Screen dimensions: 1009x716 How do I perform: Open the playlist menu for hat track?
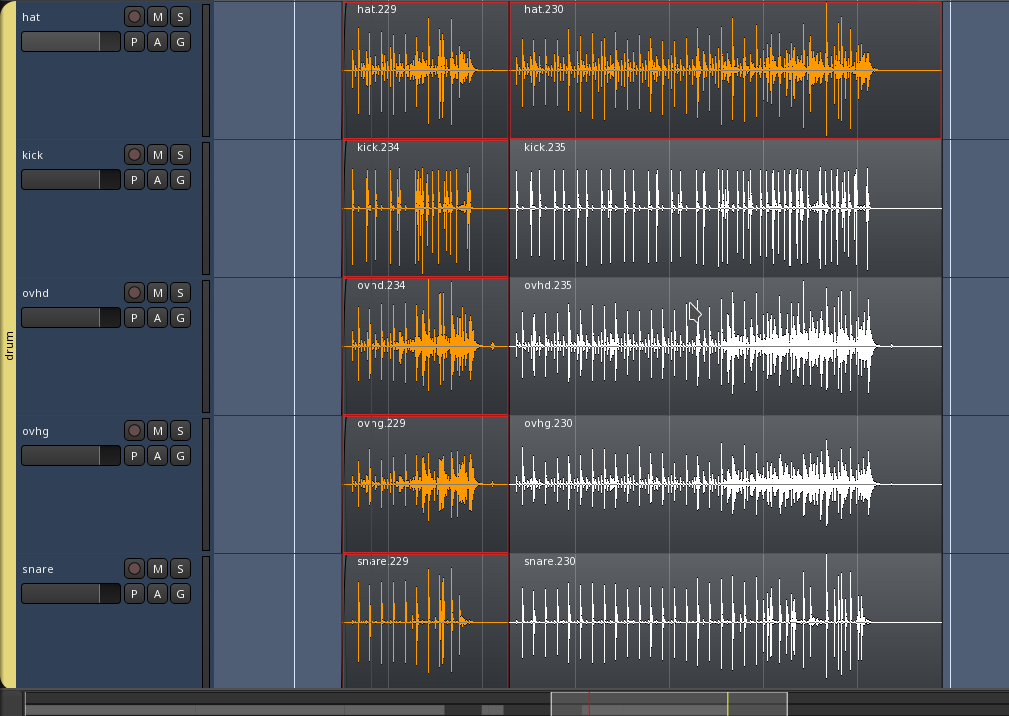click(134, 42)
